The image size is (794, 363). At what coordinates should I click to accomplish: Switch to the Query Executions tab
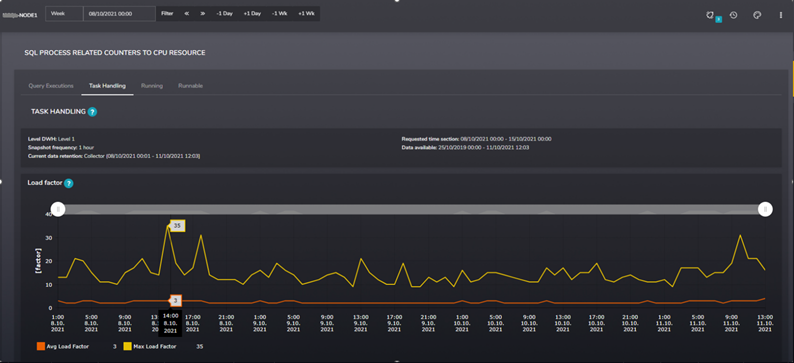click(x=51, y=86)
